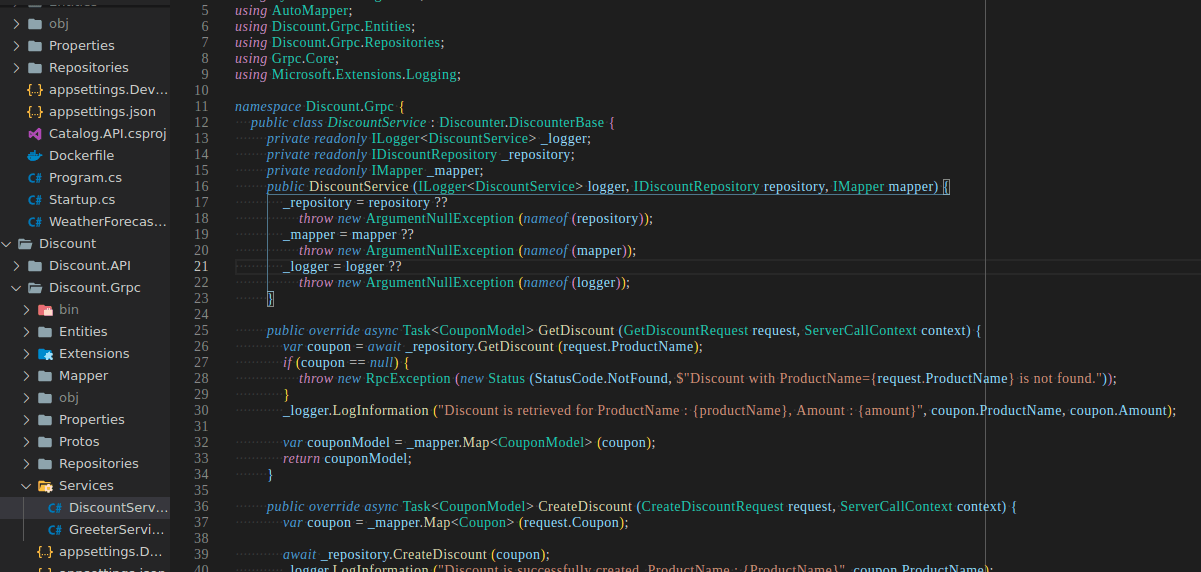Click 'IMapper _mapper' declaration on line 15
1201x572 pixels.
(425, 170)
